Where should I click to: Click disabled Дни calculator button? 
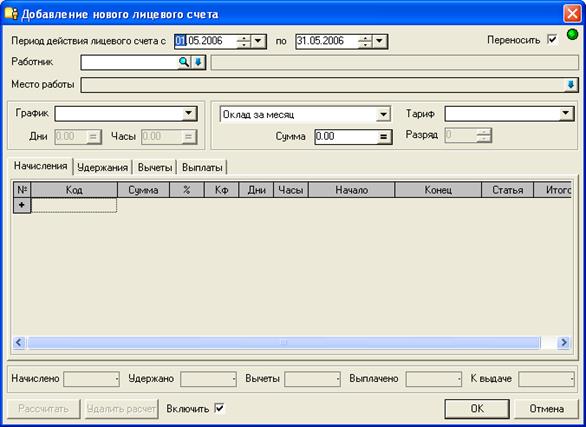click(93, 137)
